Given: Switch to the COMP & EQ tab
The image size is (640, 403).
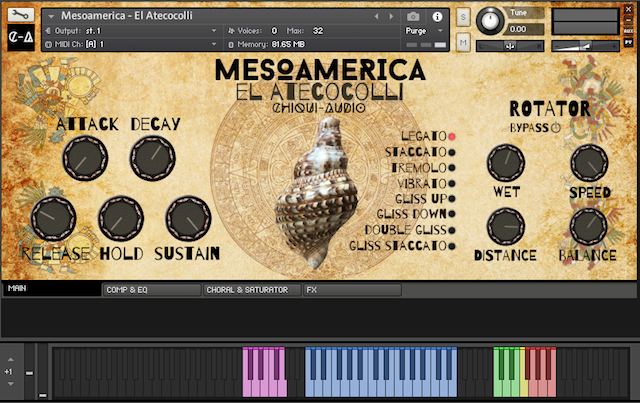Looking at the screenshot, I should pyautogui.click(x=150, y=290).
